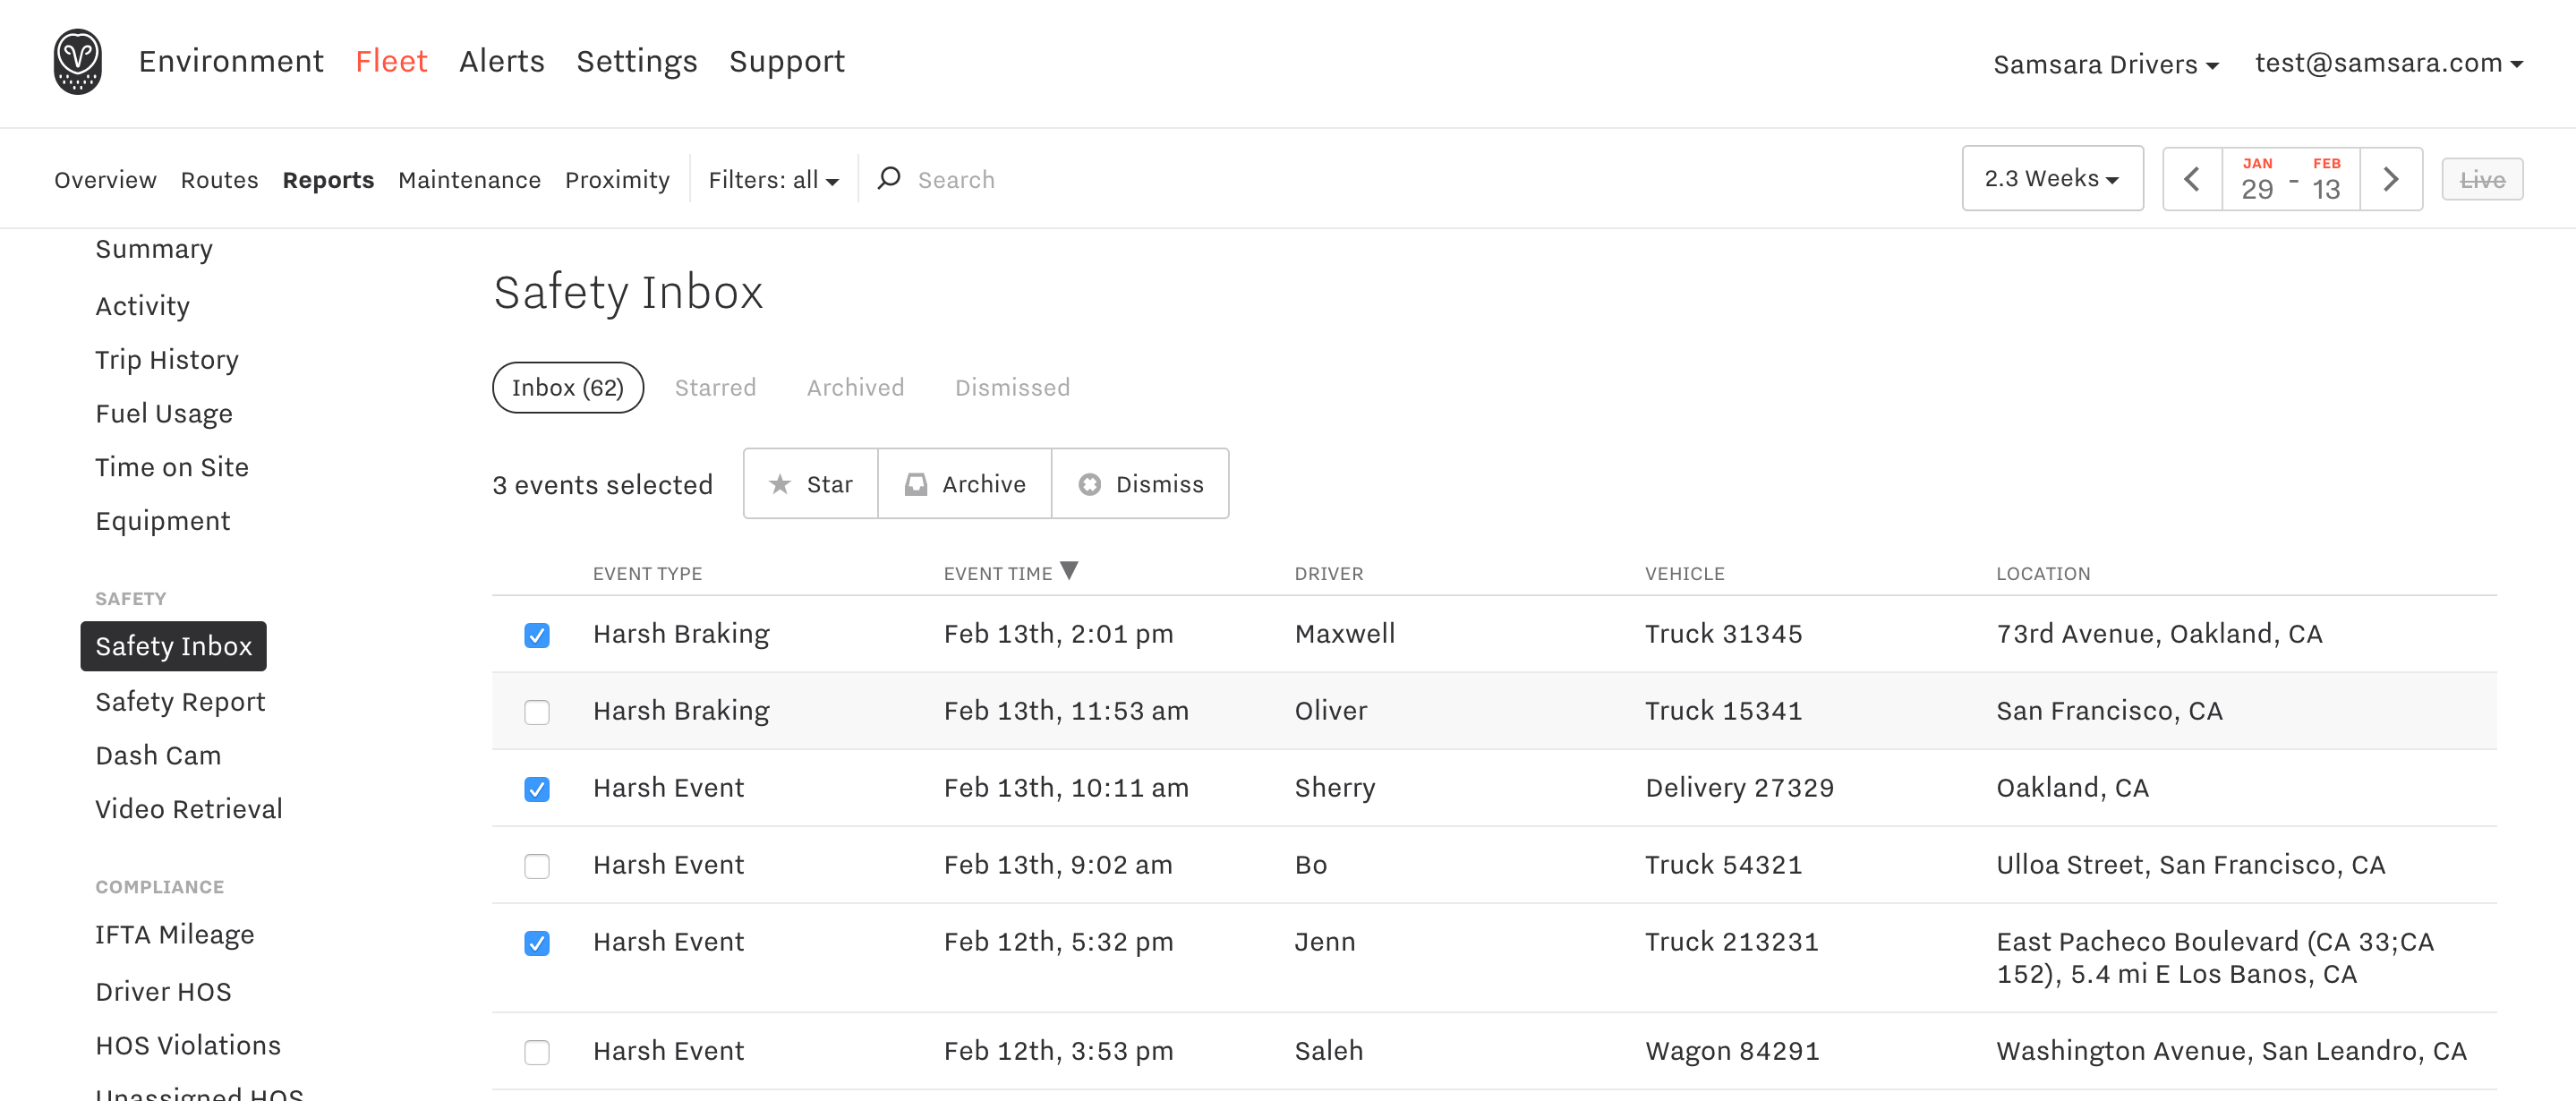This screenshot has width=2576, height=1101.
Task: Switch to the Starred tab
Action: (x=715, y=388)
